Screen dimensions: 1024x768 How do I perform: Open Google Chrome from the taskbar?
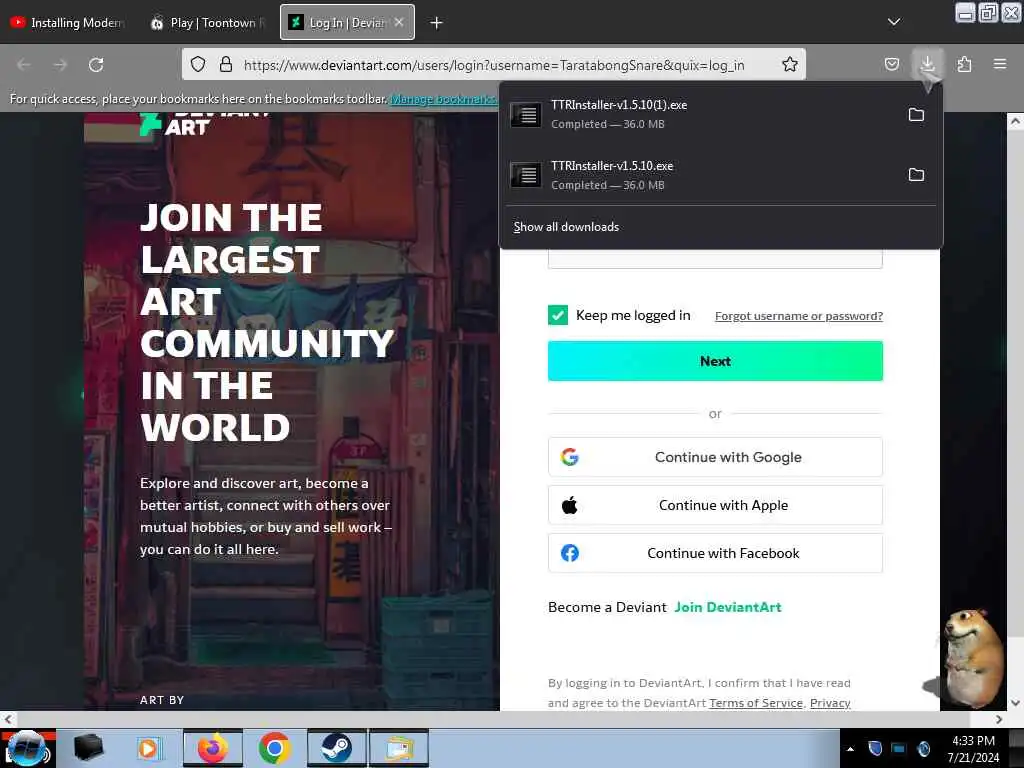pyautogui.click(x=274, y=748)
